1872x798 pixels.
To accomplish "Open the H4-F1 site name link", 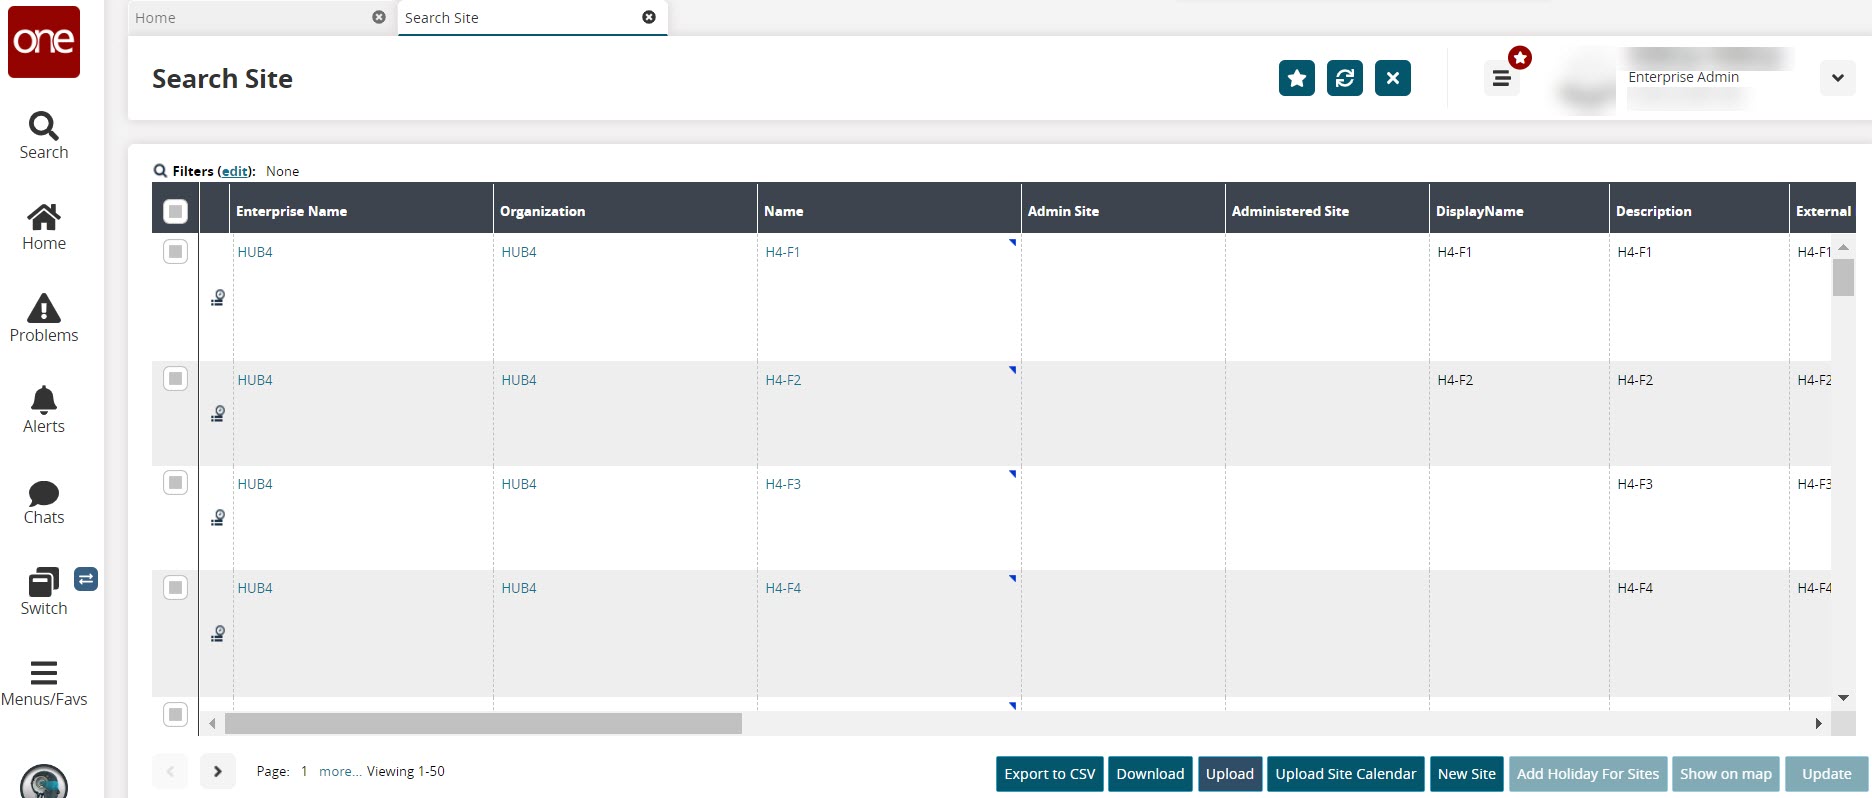I will (783, 252).
